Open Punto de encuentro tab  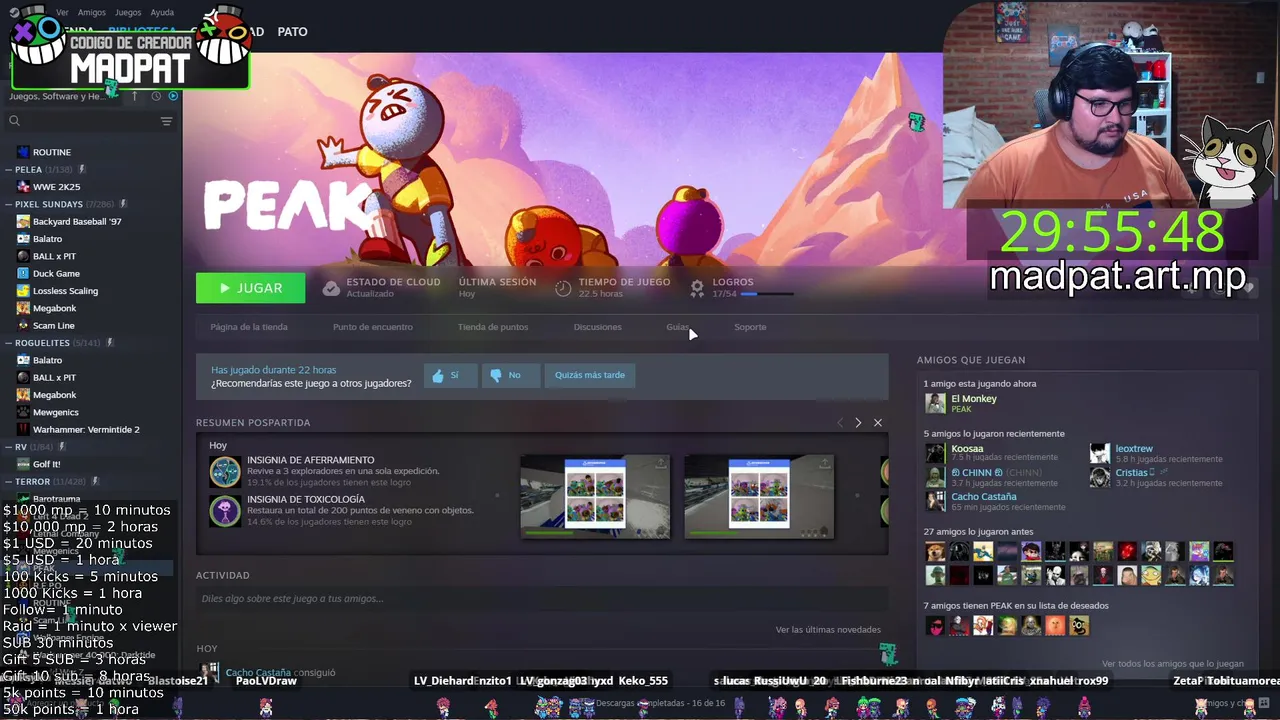(373, 327)
